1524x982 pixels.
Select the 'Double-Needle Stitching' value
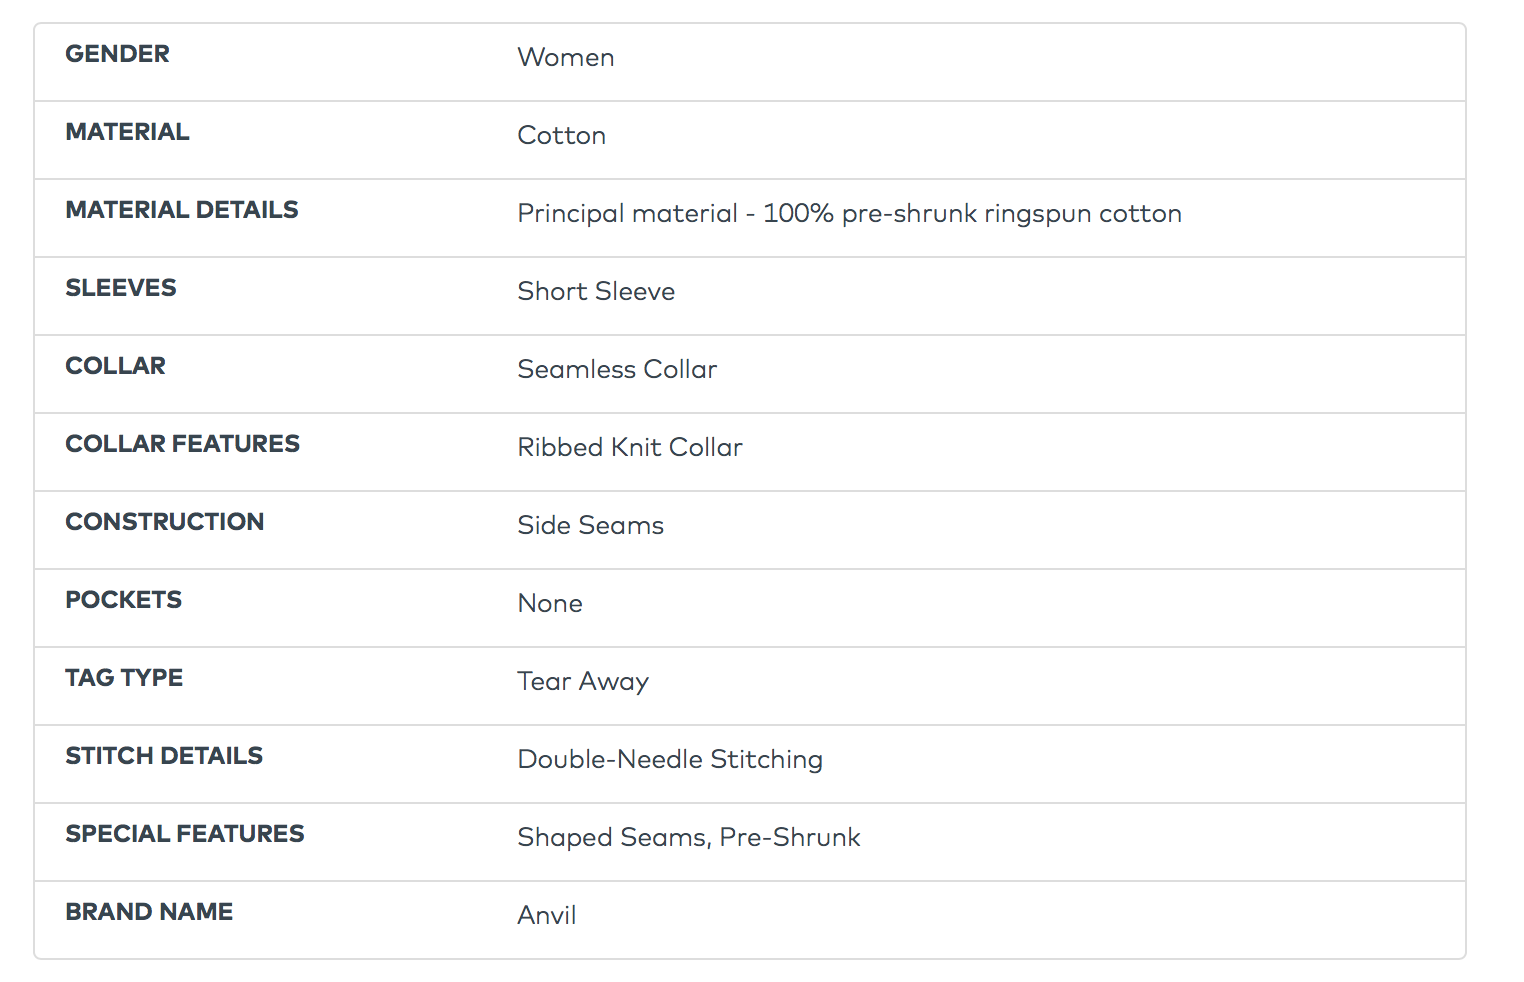coord(670,760)
